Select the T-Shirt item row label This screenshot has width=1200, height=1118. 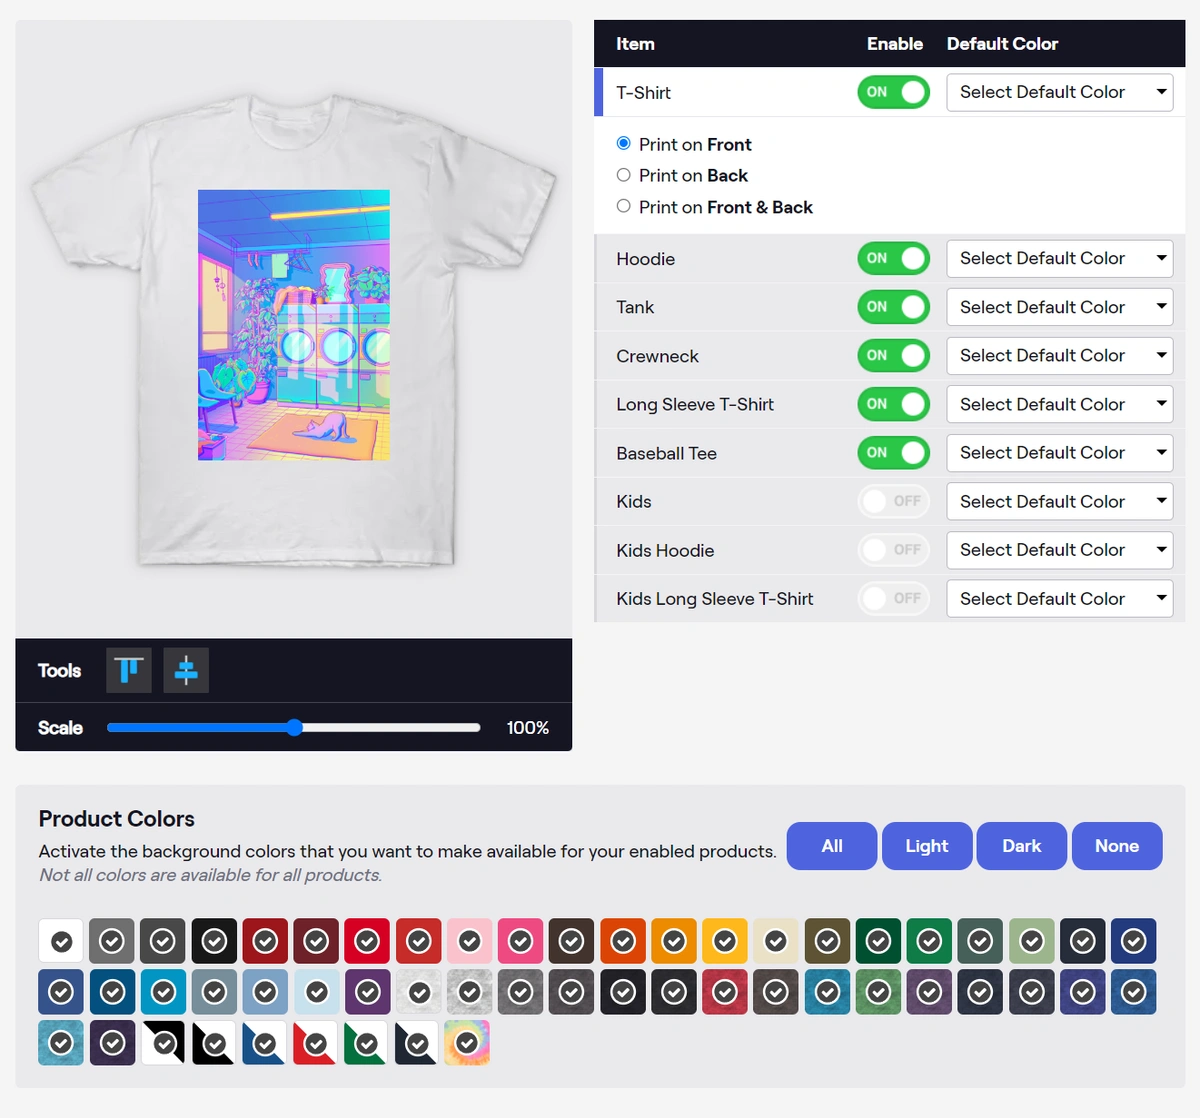[643, 93]
